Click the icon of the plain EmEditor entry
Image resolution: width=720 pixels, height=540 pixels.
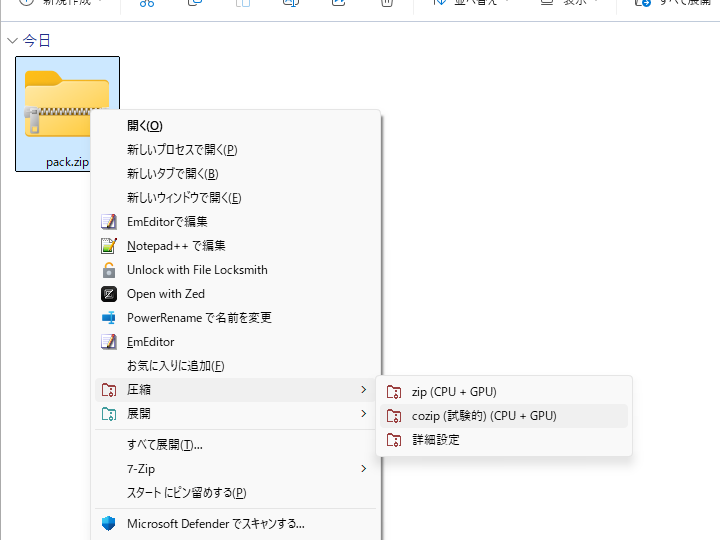coord(109,342)
